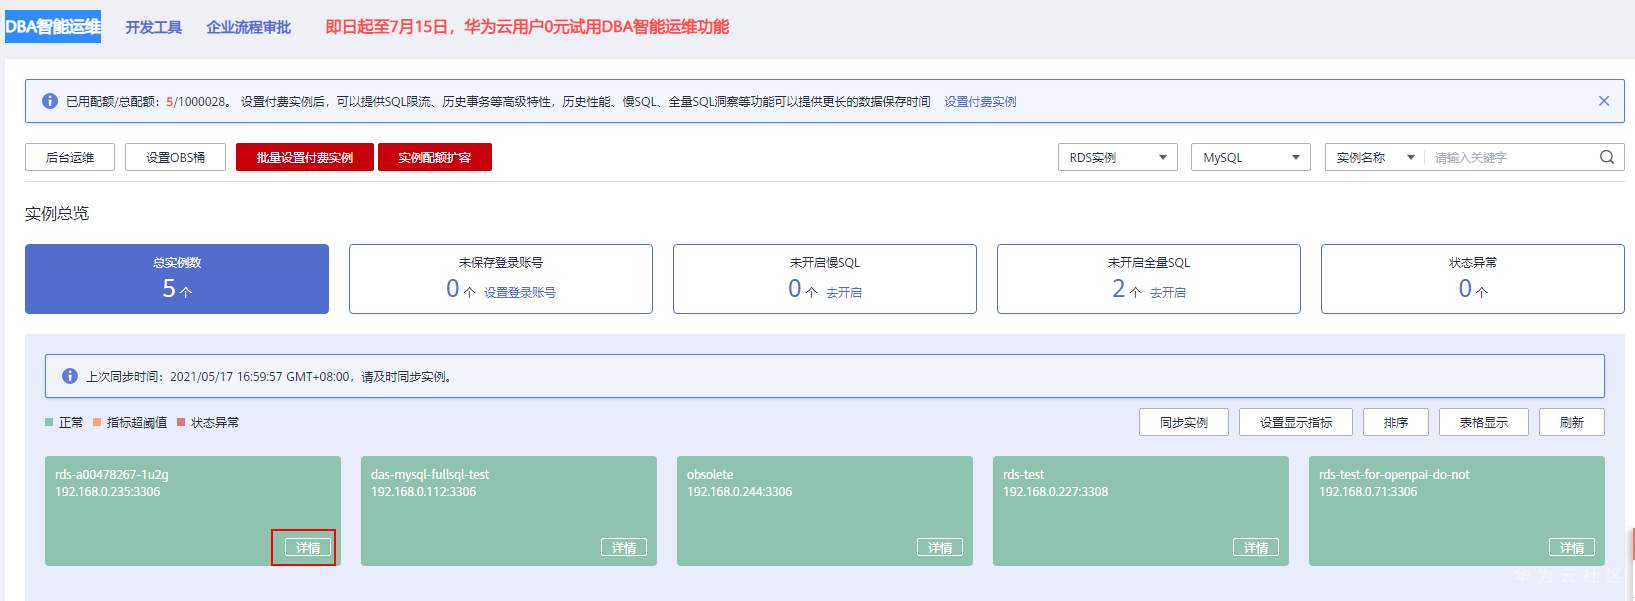Select the 状态异常 overview card
Screen dimensions: 1635x601
(x=1473, y=279)
